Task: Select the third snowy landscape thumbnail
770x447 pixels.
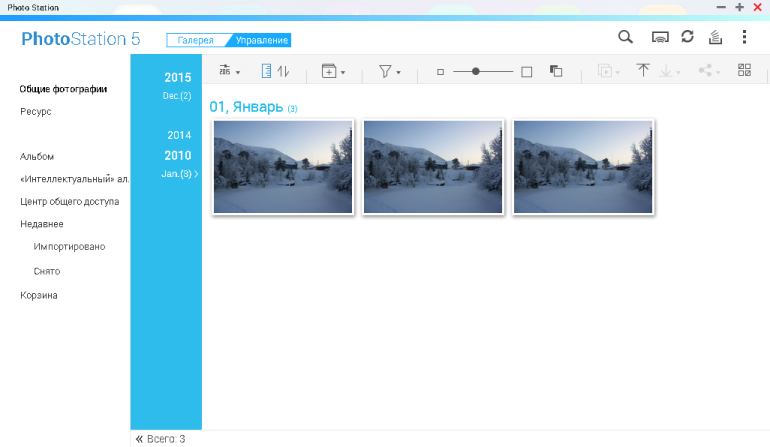Action: point(583,167)
